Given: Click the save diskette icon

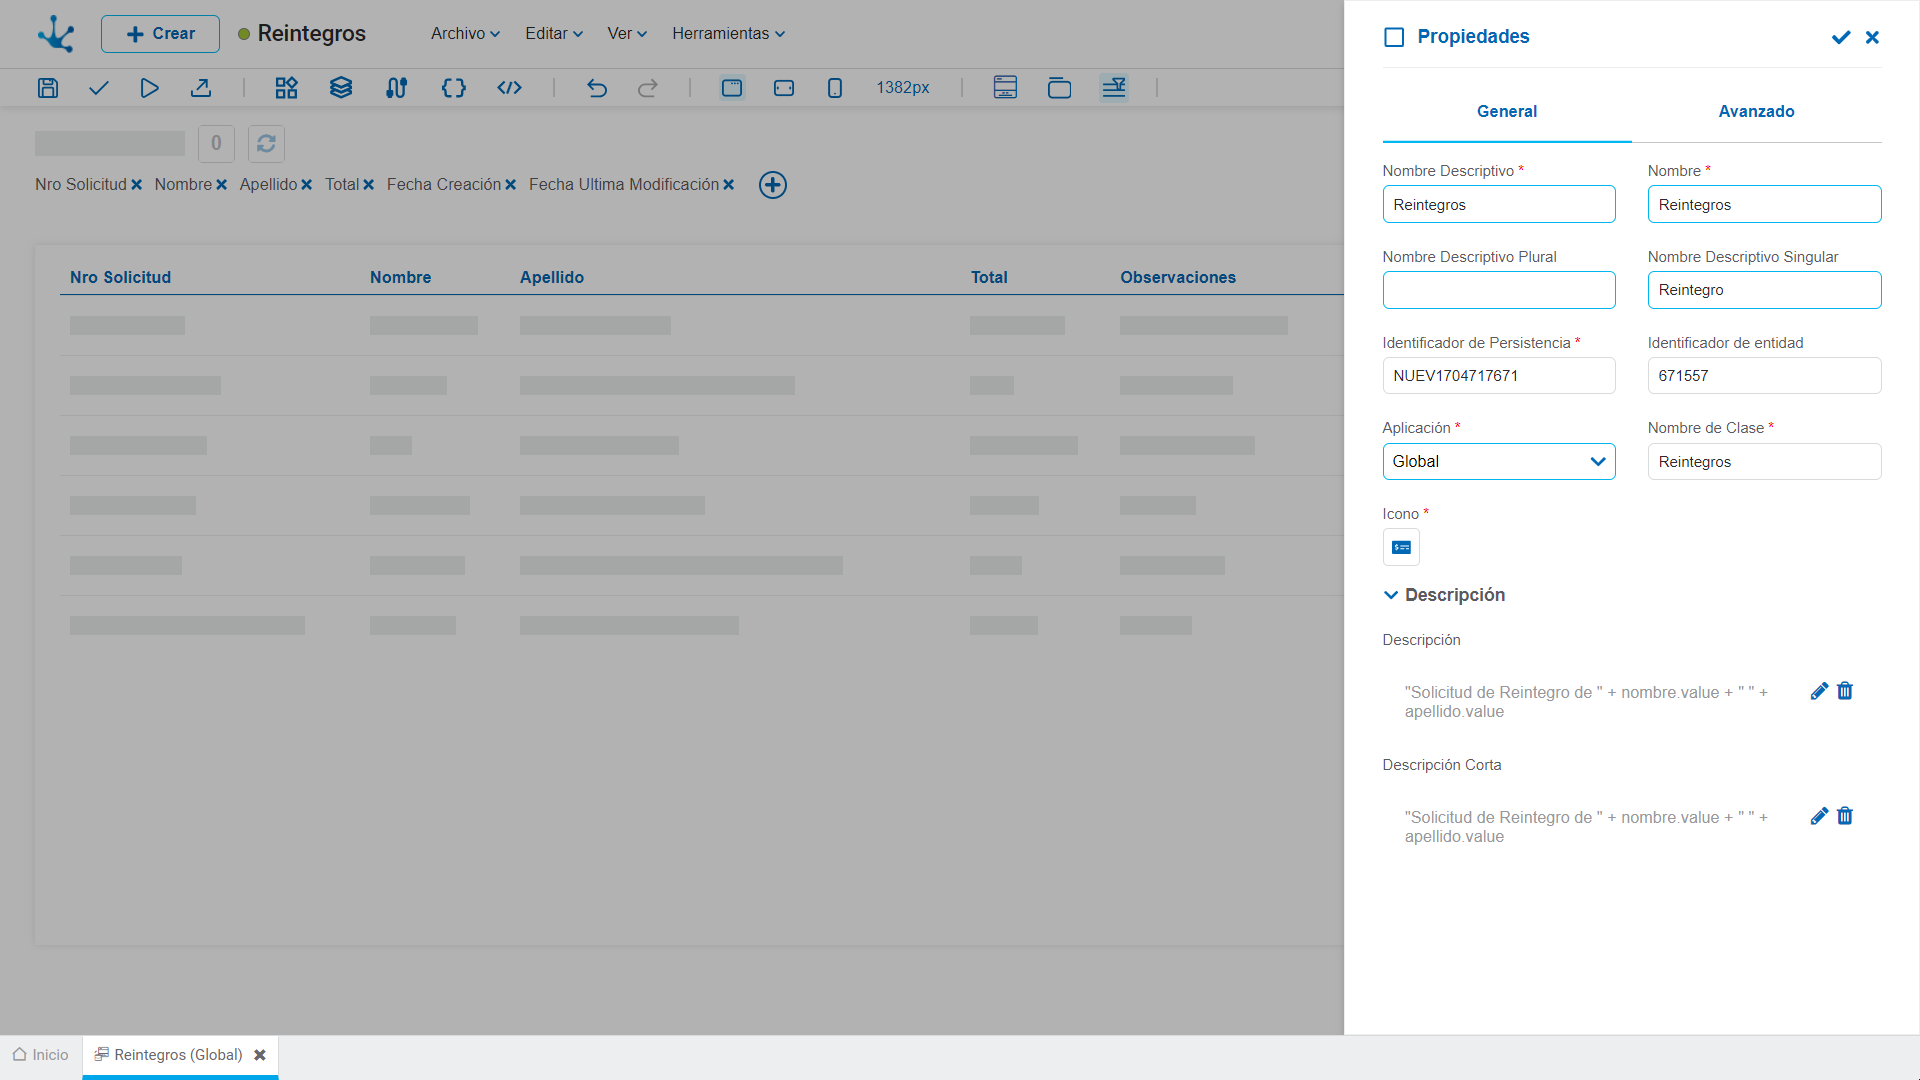Looking at the screenshot, I should pyautogui.click(x=48, y=88).
